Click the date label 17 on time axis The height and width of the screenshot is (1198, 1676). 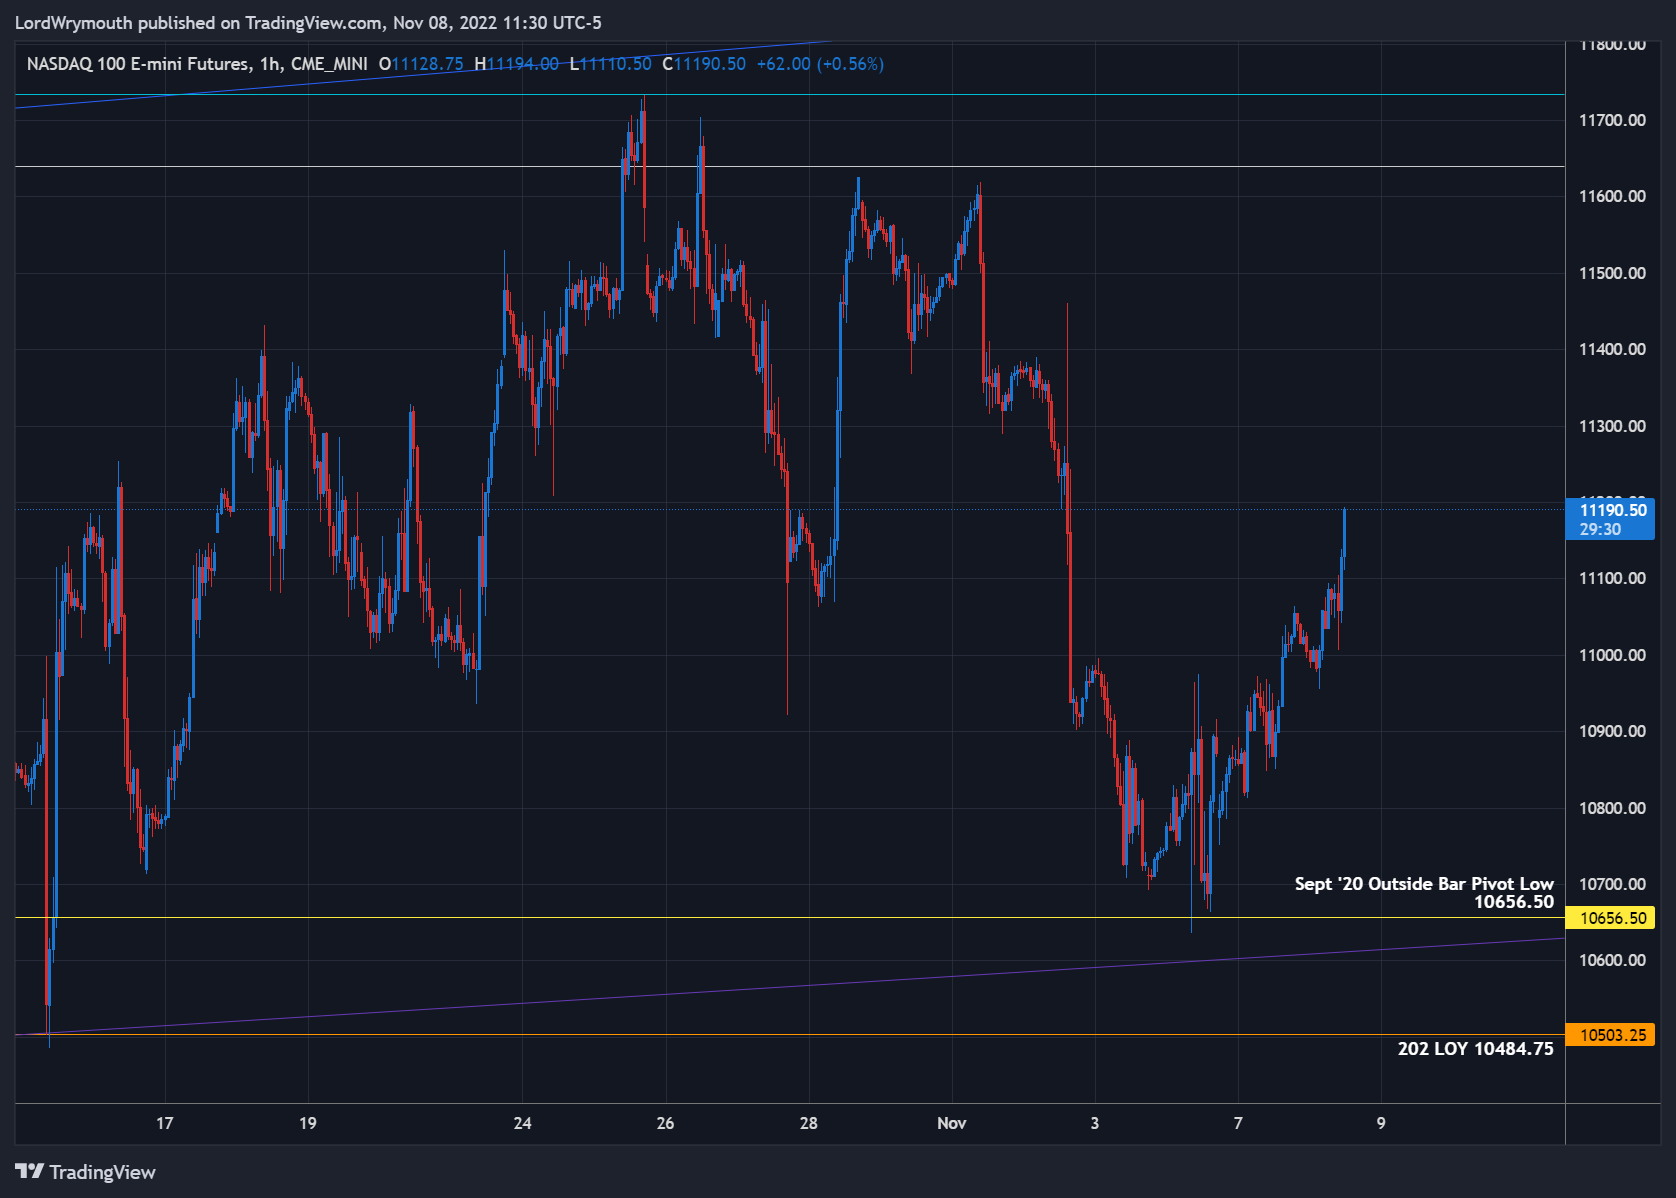click(165, 1123)
